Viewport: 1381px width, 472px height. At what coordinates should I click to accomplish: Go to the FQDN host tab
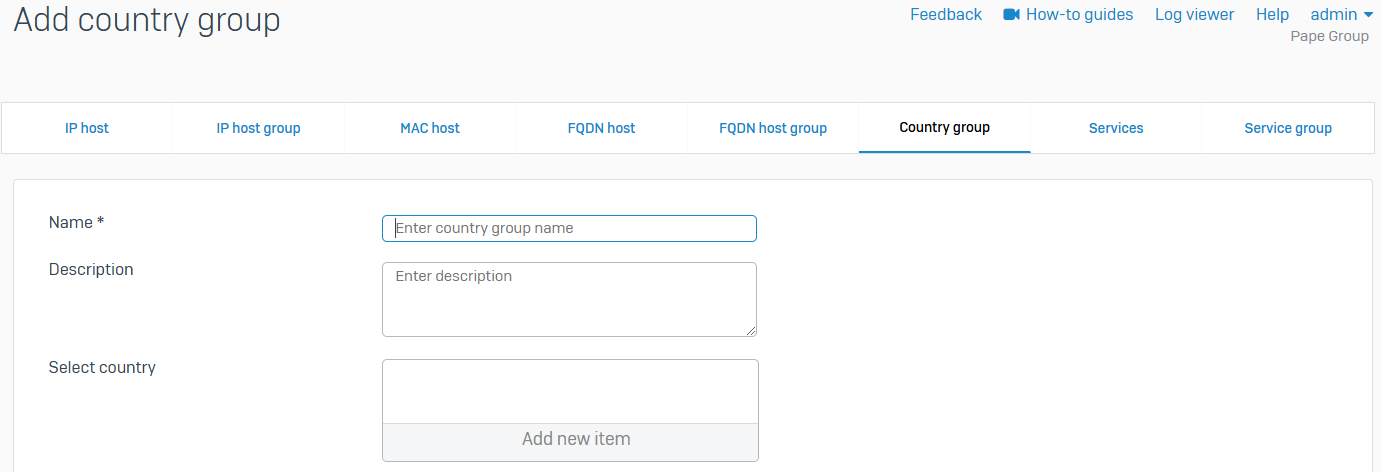[x=601, y=128]
